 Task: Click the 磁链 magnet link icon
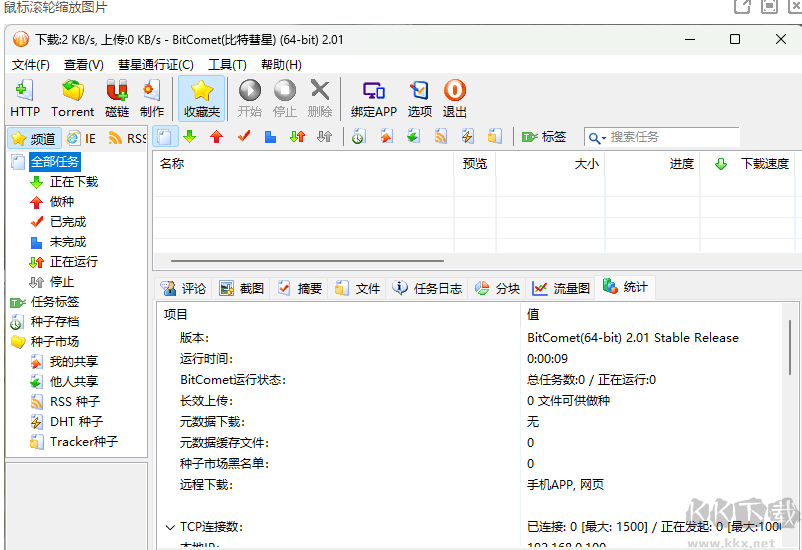pos(117,98)
